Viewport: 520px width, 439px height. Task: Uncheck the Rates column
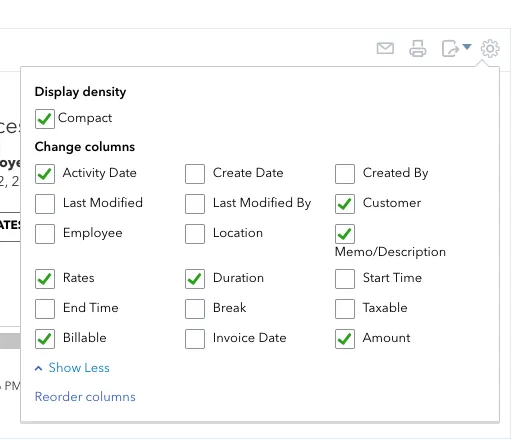pyautogui.click(x=45, y=279)
